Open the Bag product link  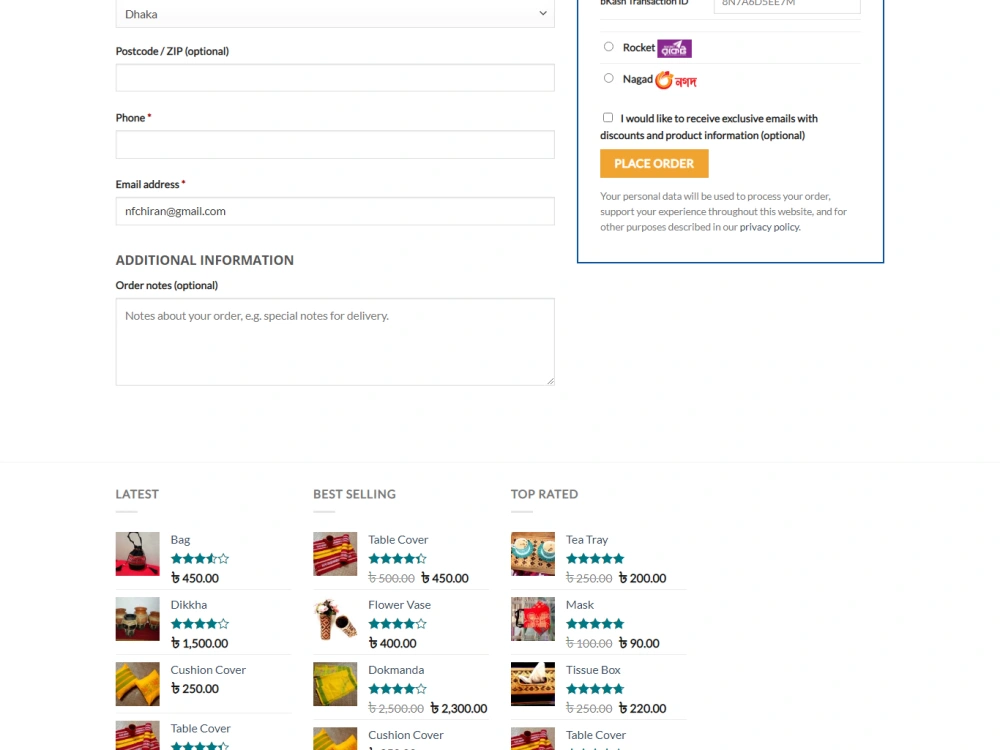click(x=180, y=540)
